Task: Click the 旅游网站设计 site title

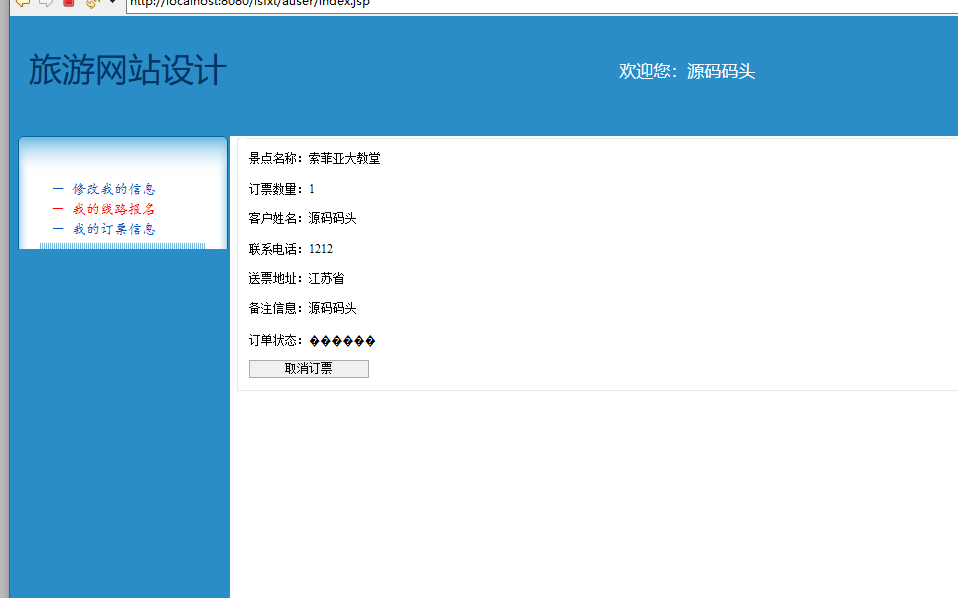Action: pos(129,70)
